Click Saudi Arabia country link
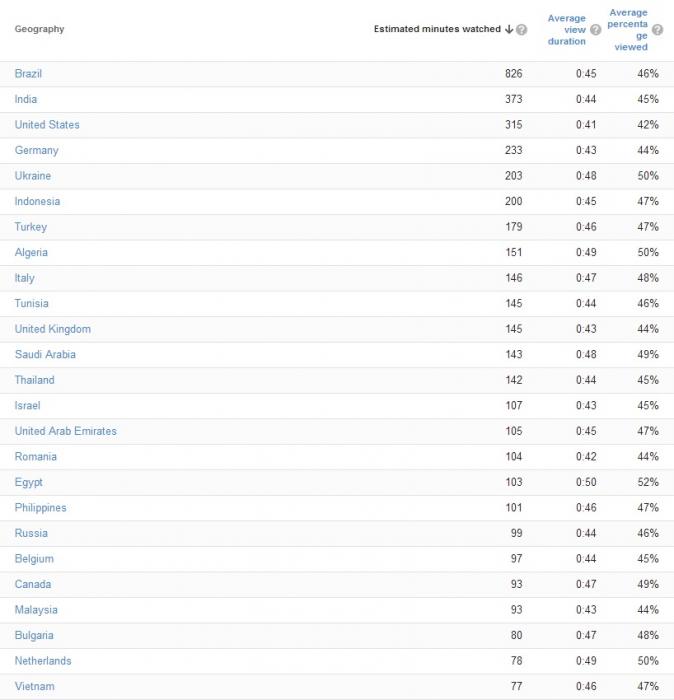Image resolution: width=674 pixels, height=700 pixels. 45,354
